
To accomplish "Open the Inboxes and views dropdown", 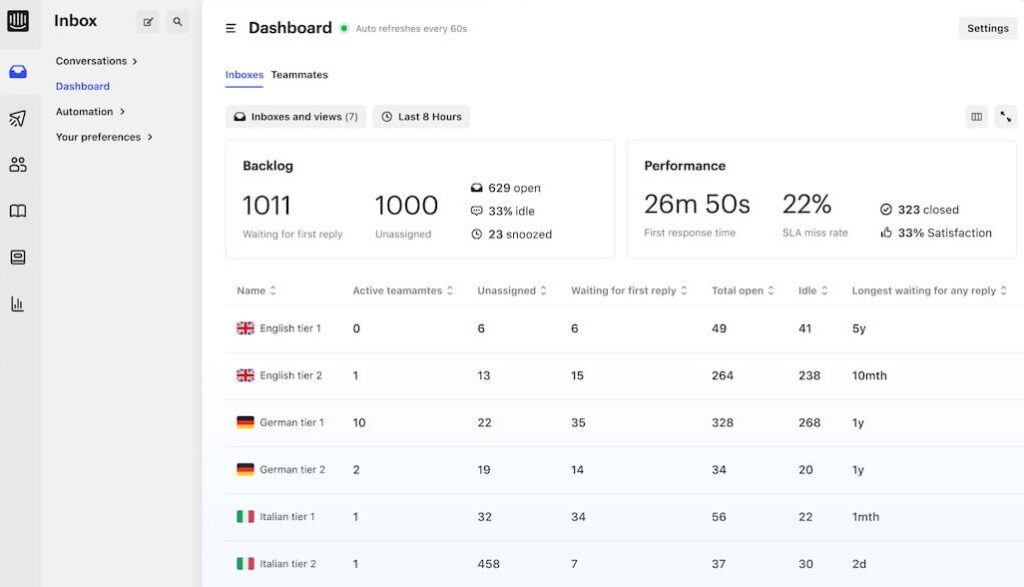I will pos(296,117).
